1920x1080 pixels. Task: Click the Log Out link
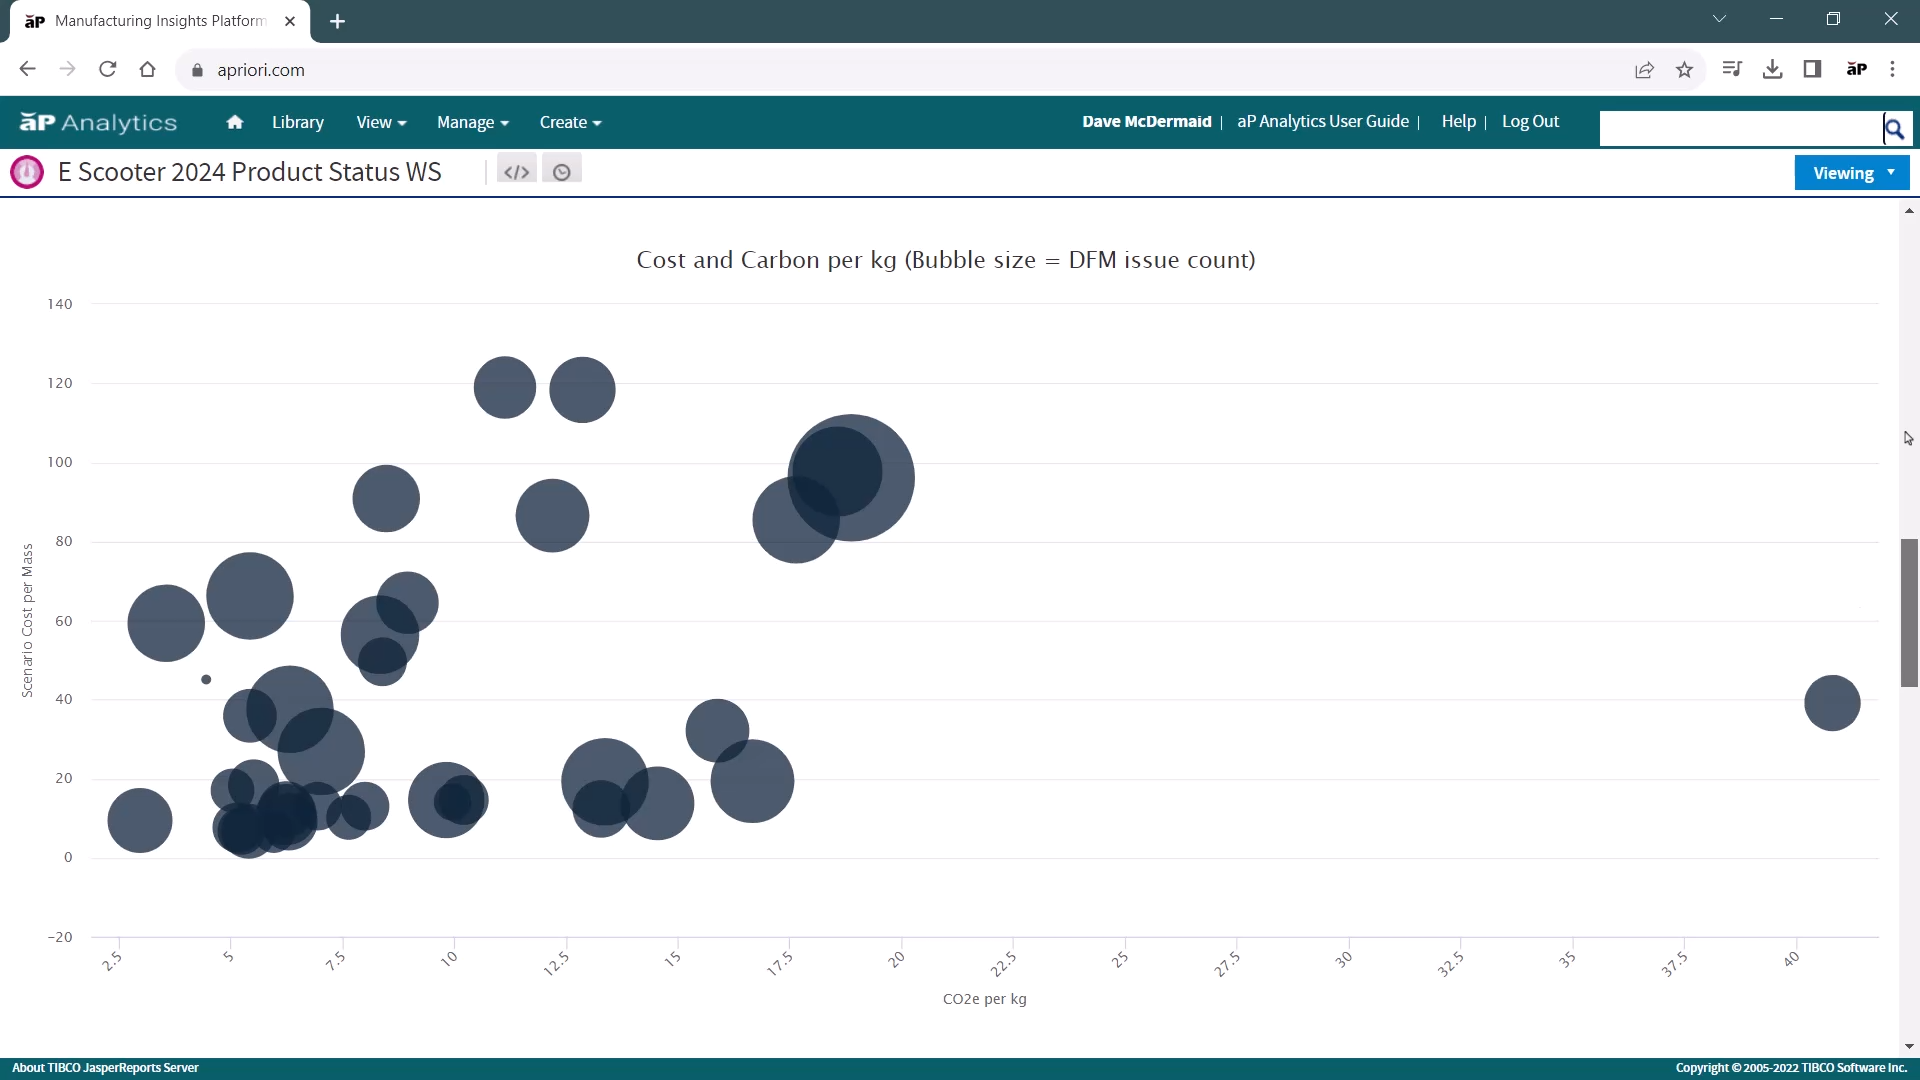click(1530, 121)
